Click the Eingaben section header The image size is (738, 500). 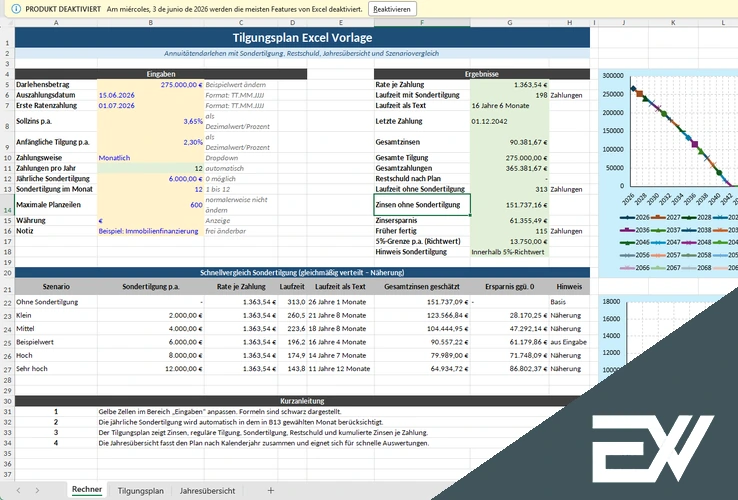pos(161,74)
